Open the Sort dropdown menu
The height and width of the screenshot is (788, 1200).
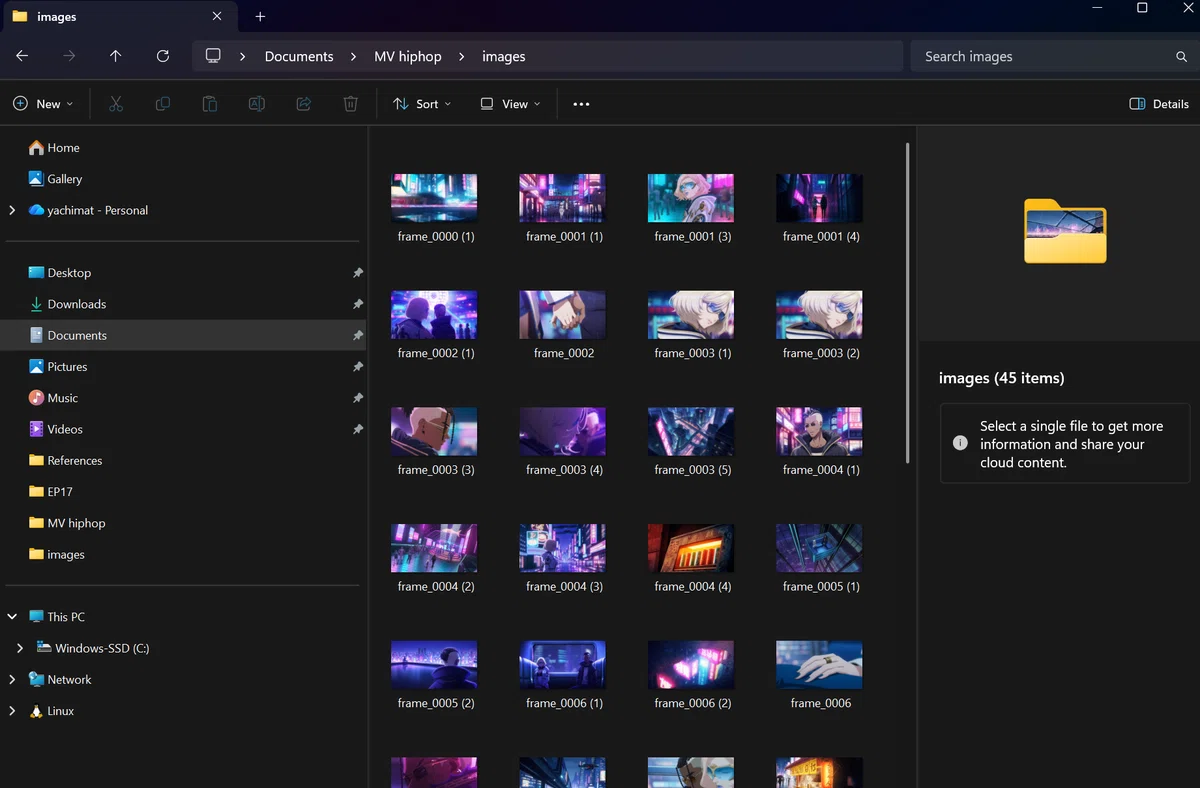pyautogui.click(x=422, y=104)
